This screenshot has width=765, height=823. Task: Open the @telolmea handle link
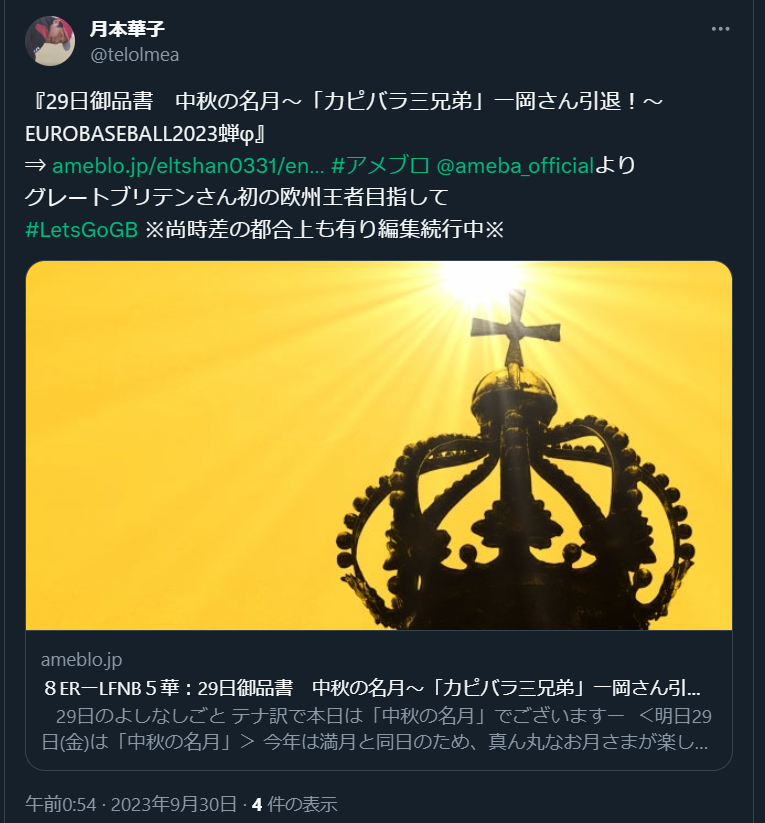coord(135,55)
